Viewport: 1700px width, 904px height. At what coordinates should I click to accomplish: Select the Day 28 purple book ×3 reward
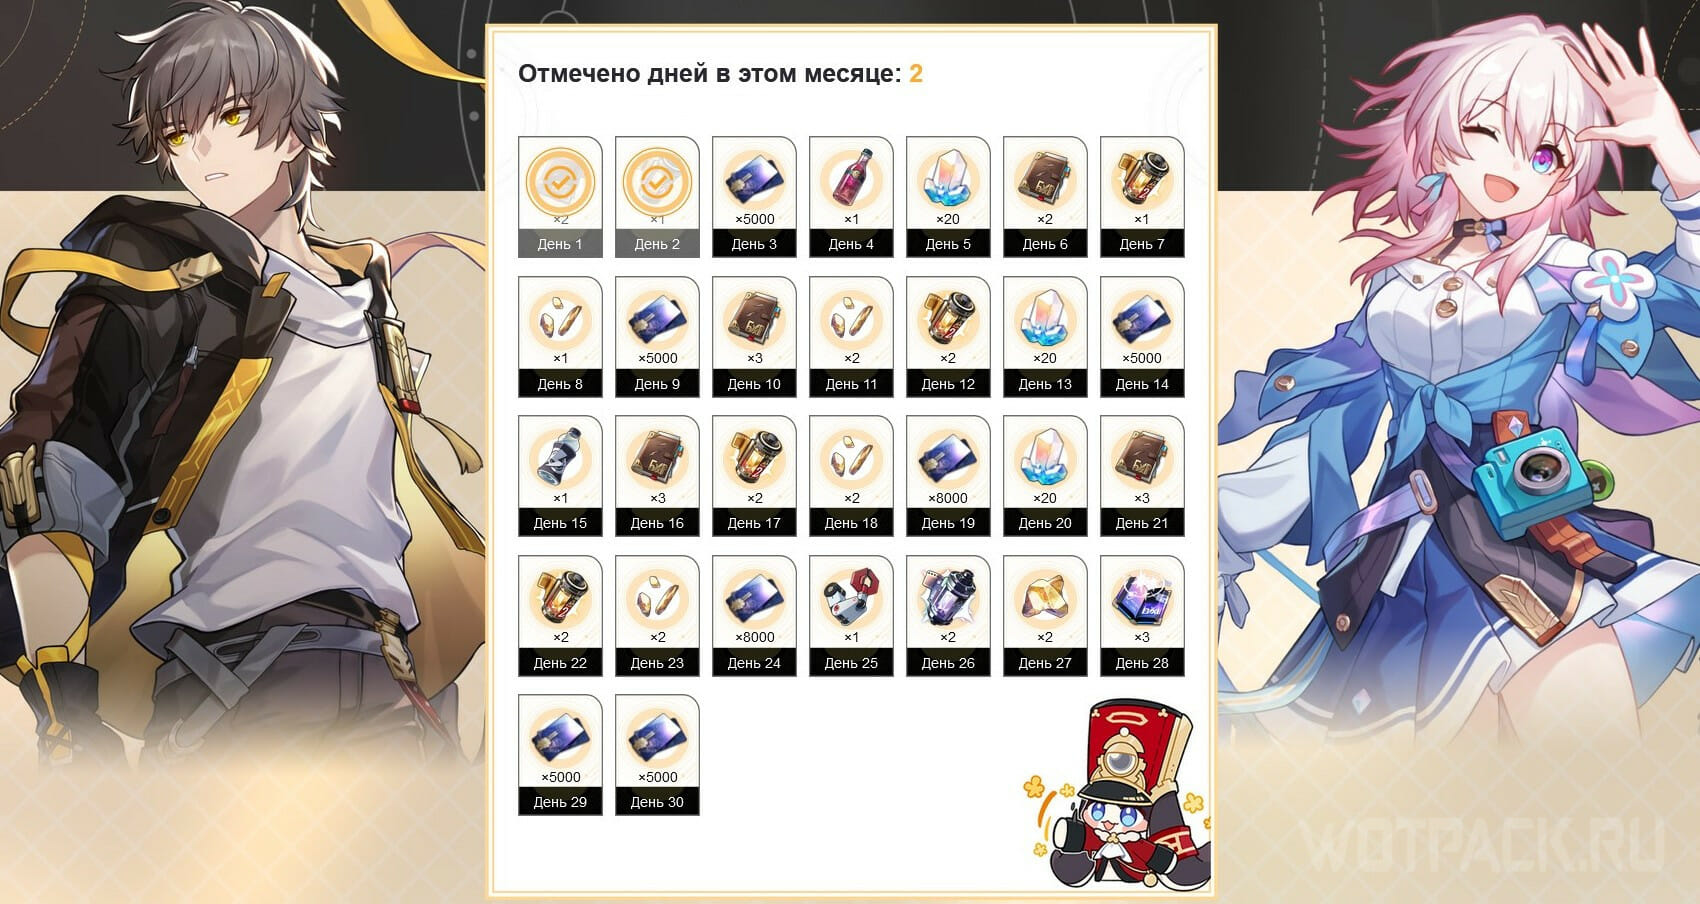coord(1142,616)
